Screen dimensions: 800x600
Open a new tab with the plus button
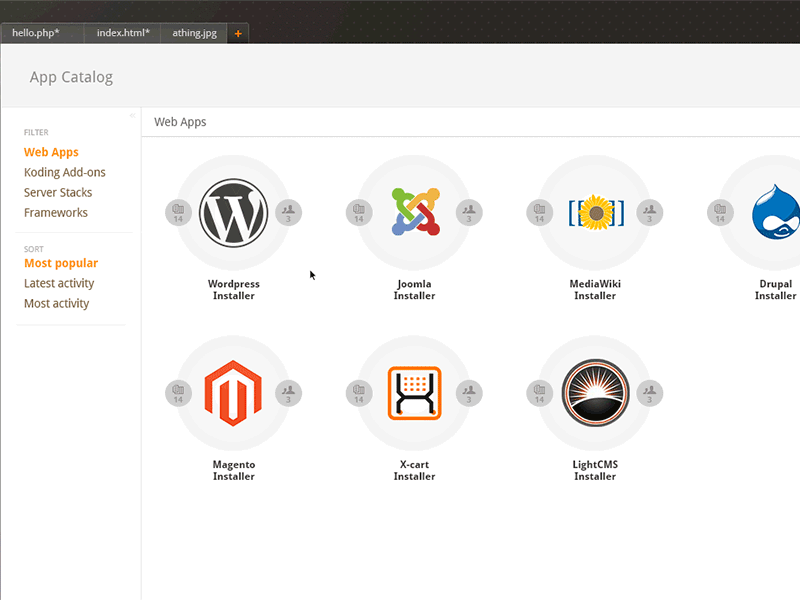click(238, 33)
